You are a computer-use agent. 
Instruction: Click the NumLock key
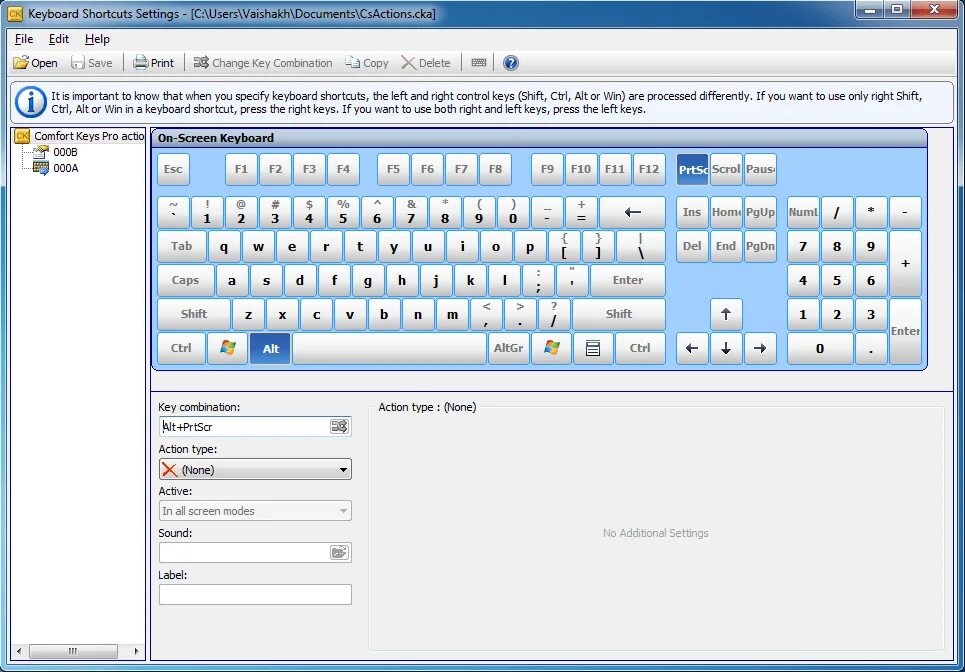(x=803, y=213)
